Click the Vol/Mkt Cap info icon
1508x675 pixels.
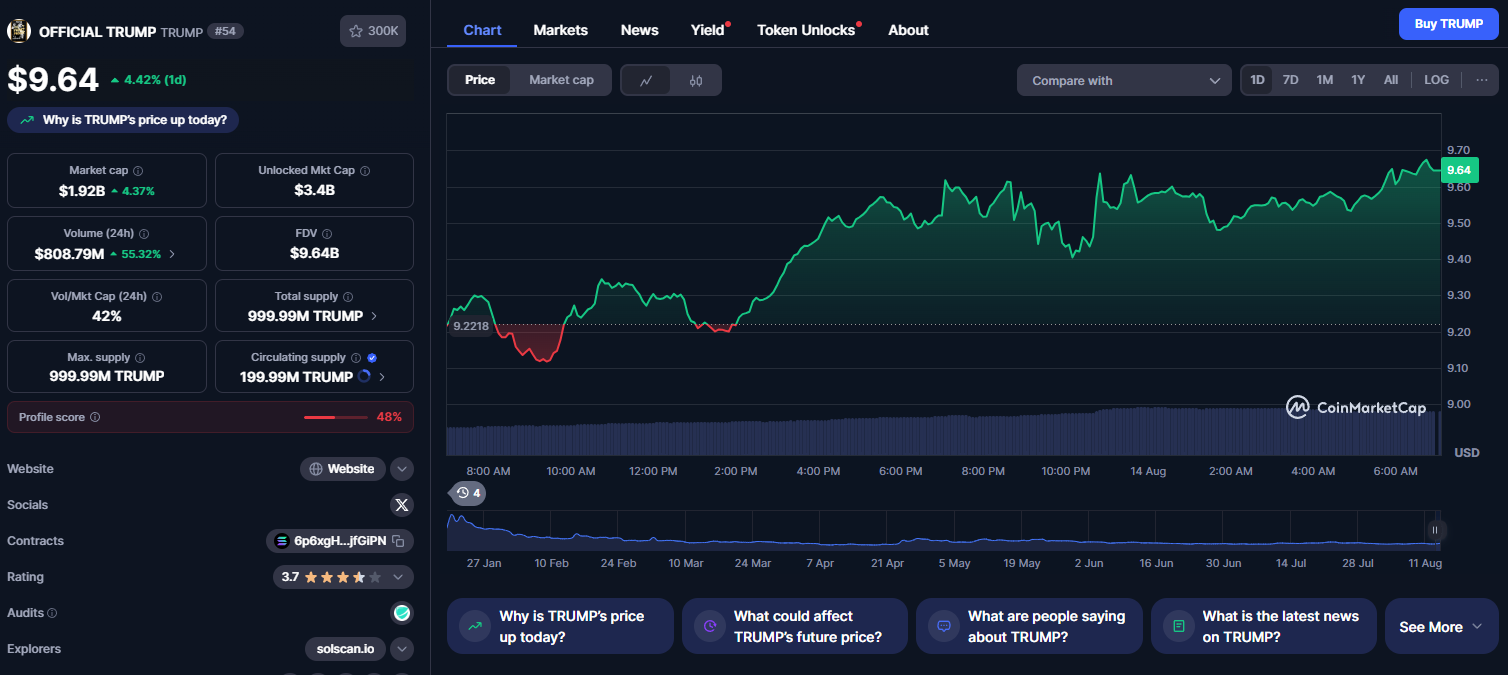click(x=157, y=297)
